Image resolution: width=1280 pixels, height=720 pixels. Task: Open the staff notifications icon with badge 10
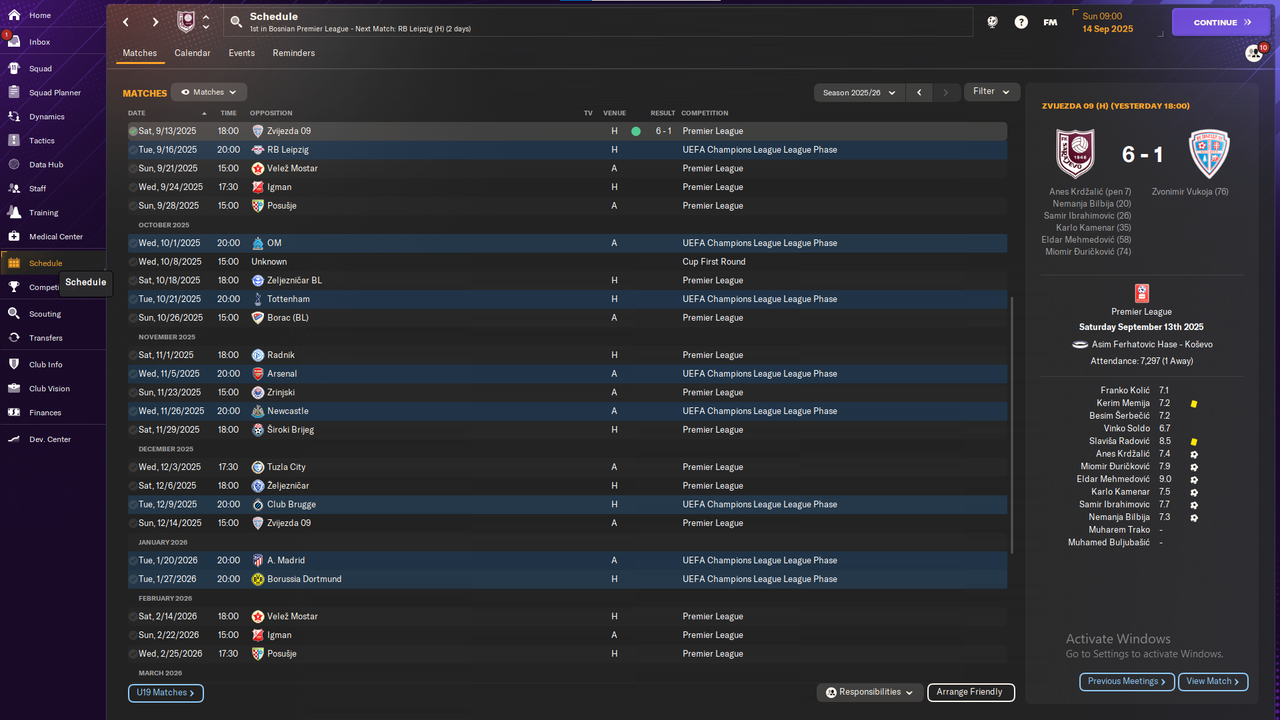coord(1254,53)
